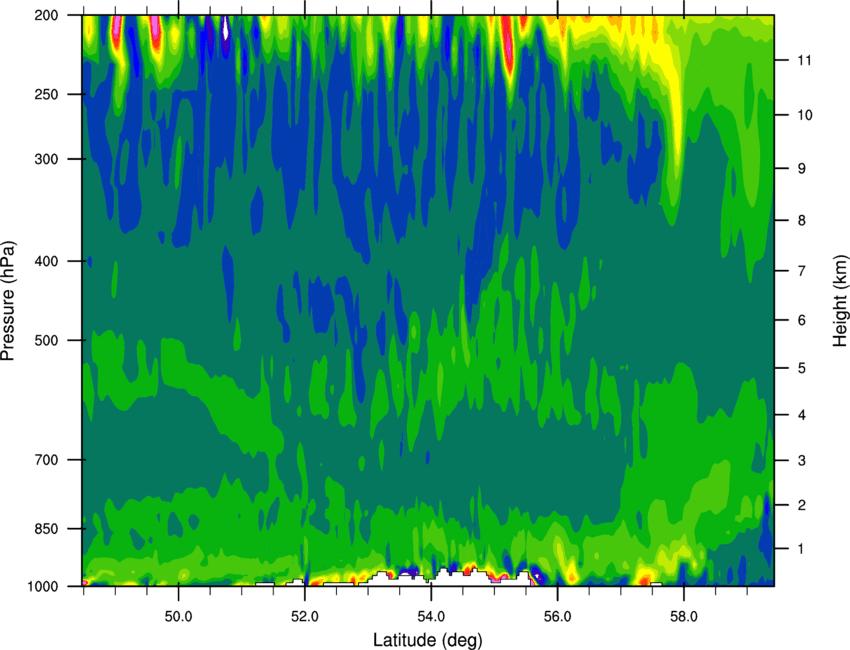Select the 250 pressure tick label
Image resolution: width=850 pixels, height=650 pixels.
46,94
